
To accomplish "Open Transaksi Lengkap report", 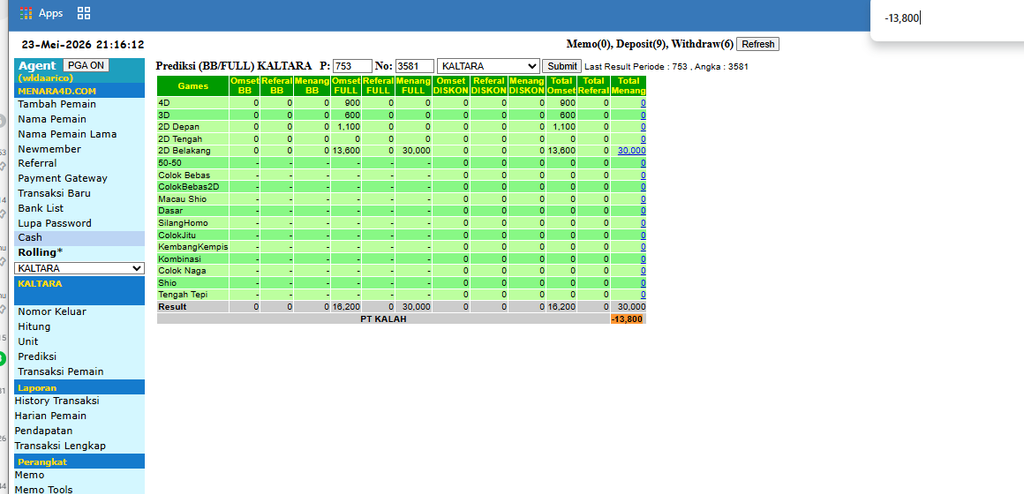I will point(60,446).
